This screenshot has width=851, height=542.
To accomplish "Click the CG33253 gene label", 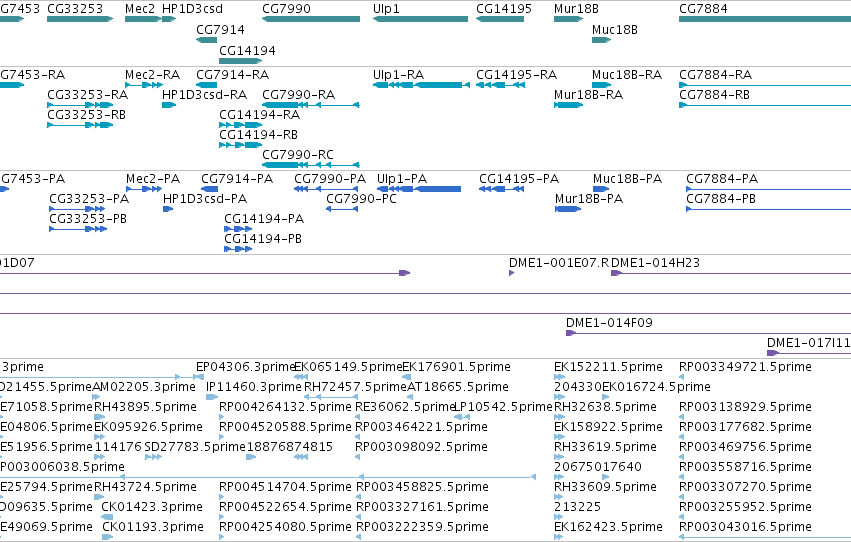I will 75,9.
